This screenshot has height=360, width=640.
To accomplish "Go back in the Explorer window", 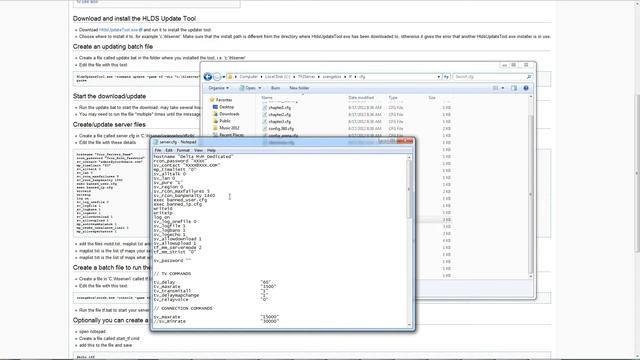I will pos(207,77).
